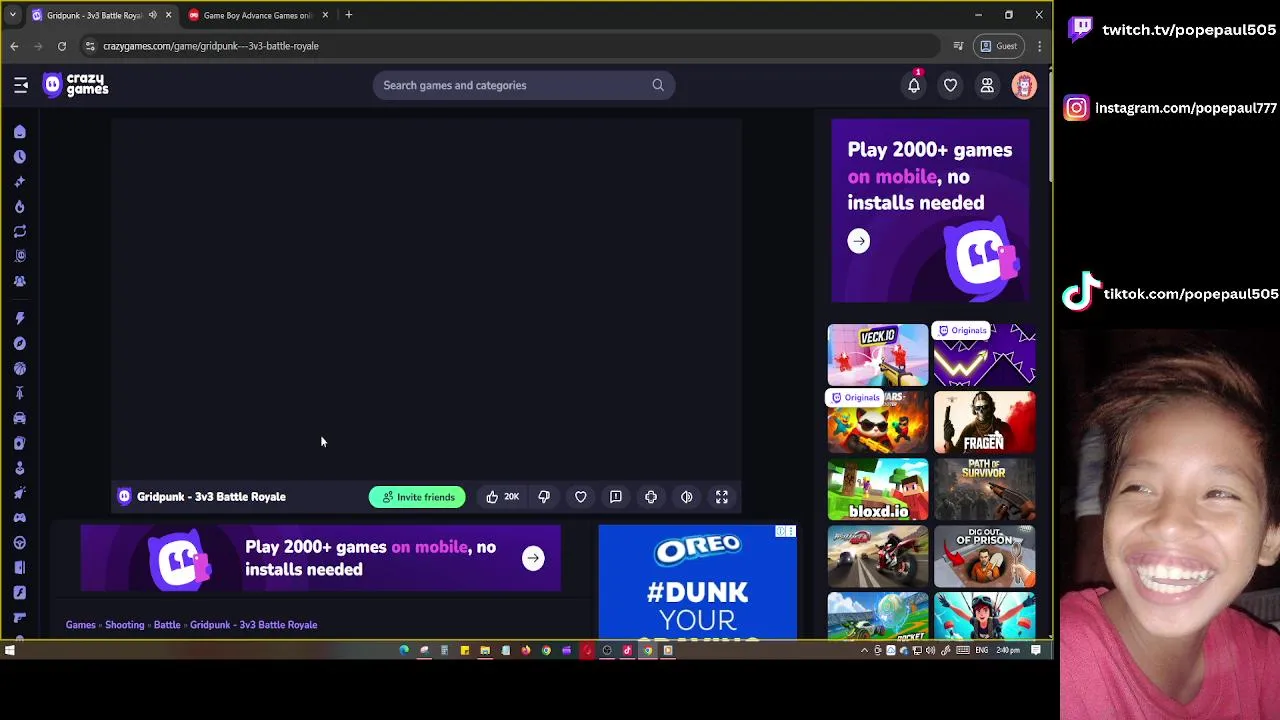Open Dig Out of Prison thumbnail
The height and width of the screenshot is (720, 1280).
click(985, 557)
